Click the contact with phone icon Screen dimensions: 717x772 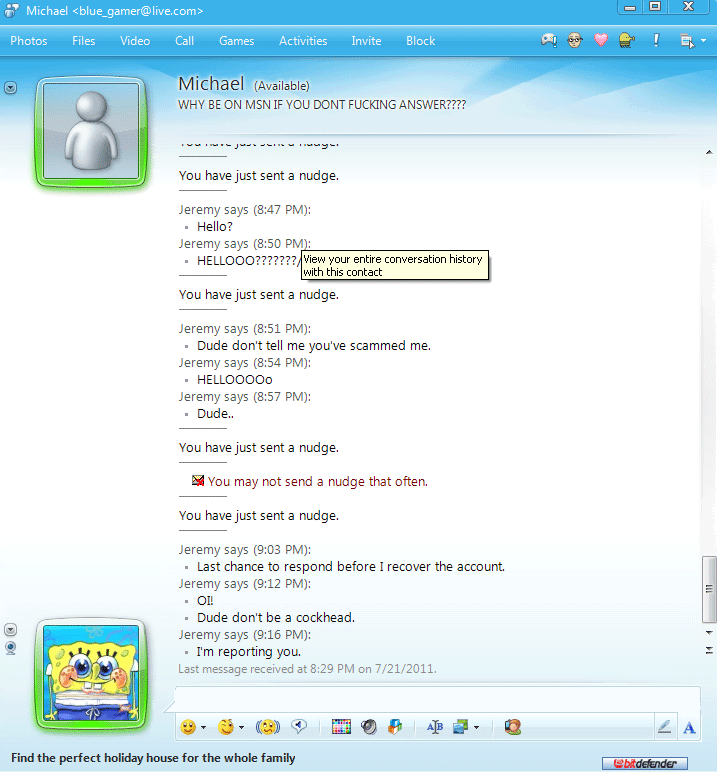[513, 727]
